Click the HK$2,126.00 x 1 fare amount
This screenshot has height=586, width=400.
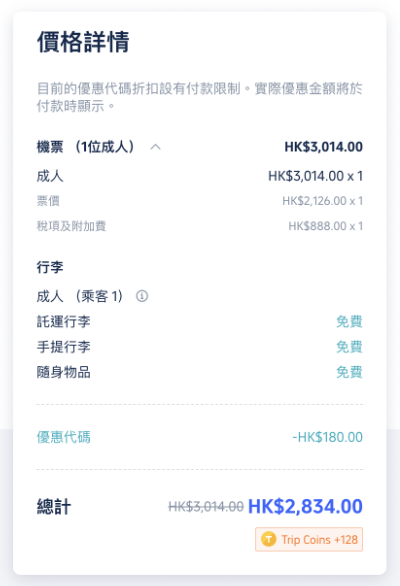(322, 201)
